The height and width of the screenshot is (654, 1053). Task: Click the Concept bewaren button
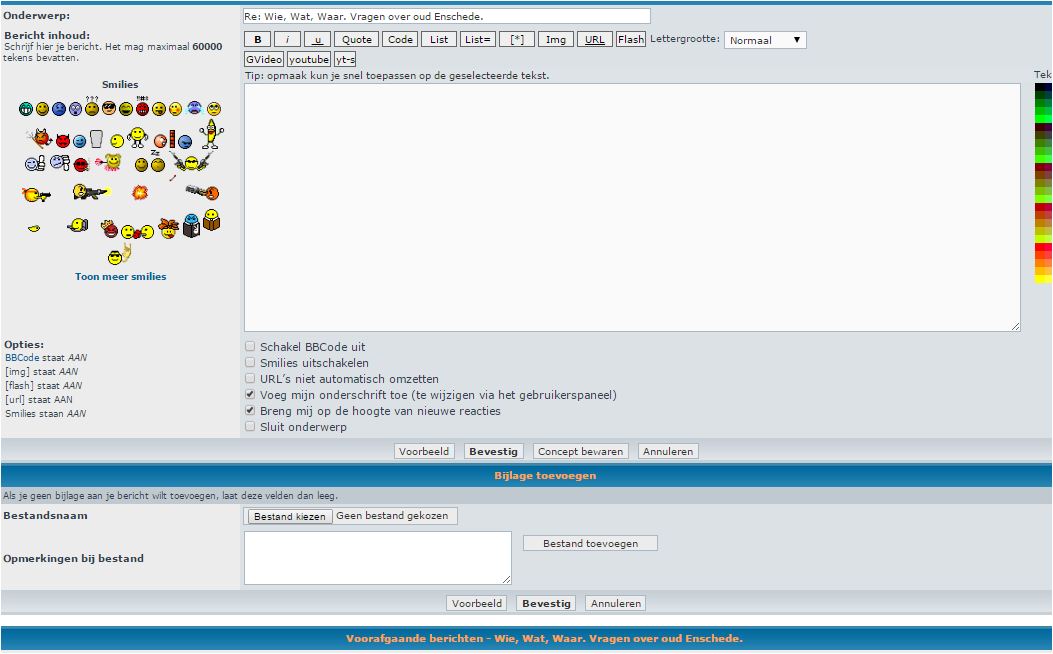[580, 451]
